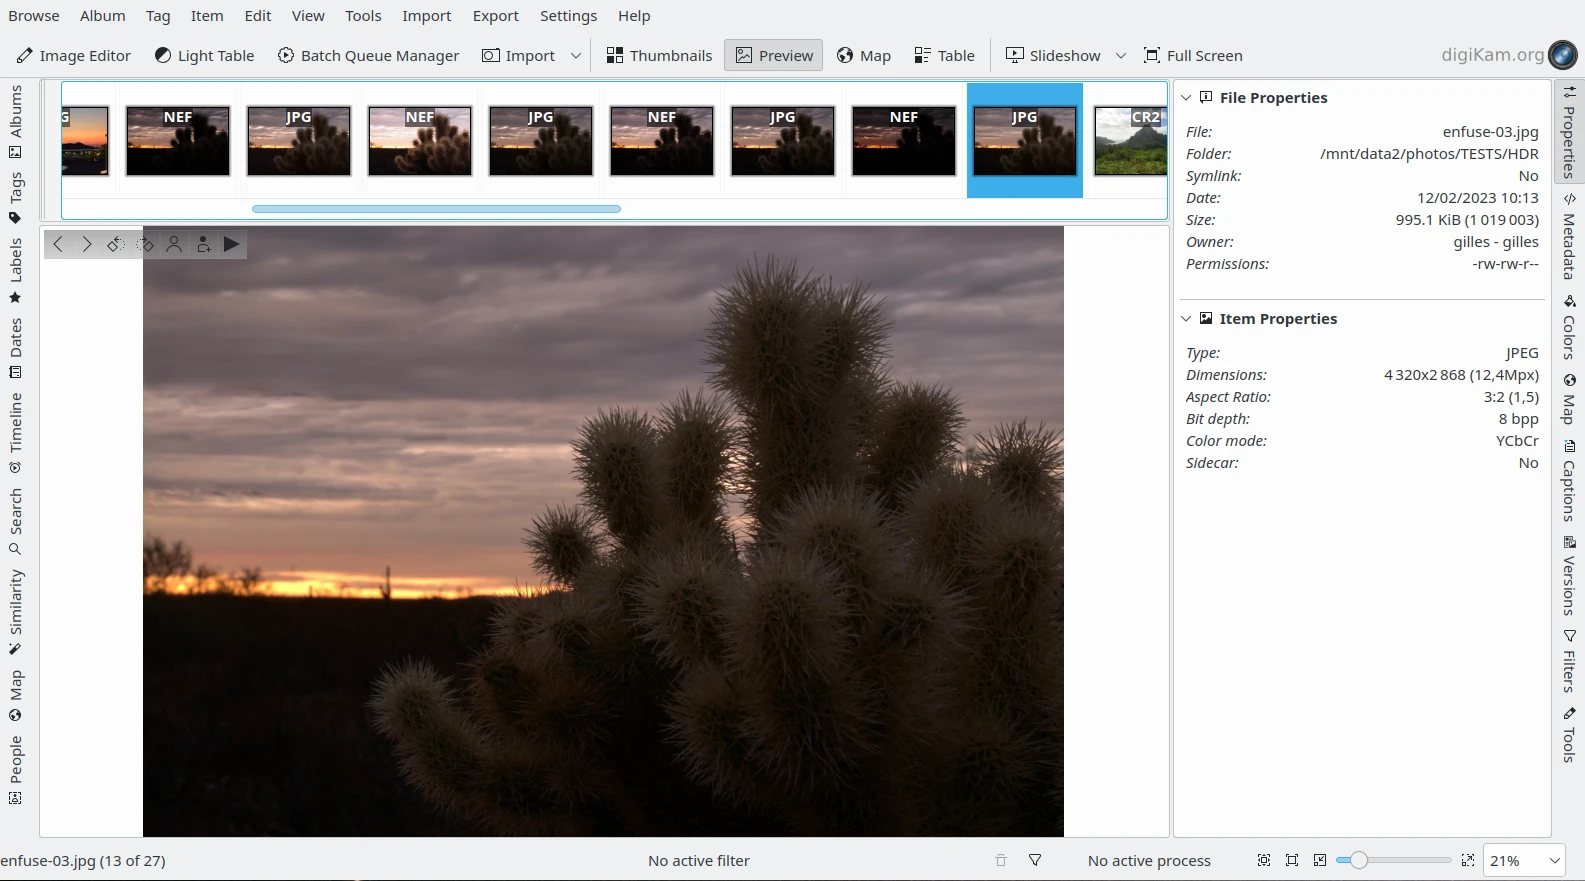Click the zoom slider in status bar
The height and width of the screenshot is (881, 1585).
click(1398, 860)
